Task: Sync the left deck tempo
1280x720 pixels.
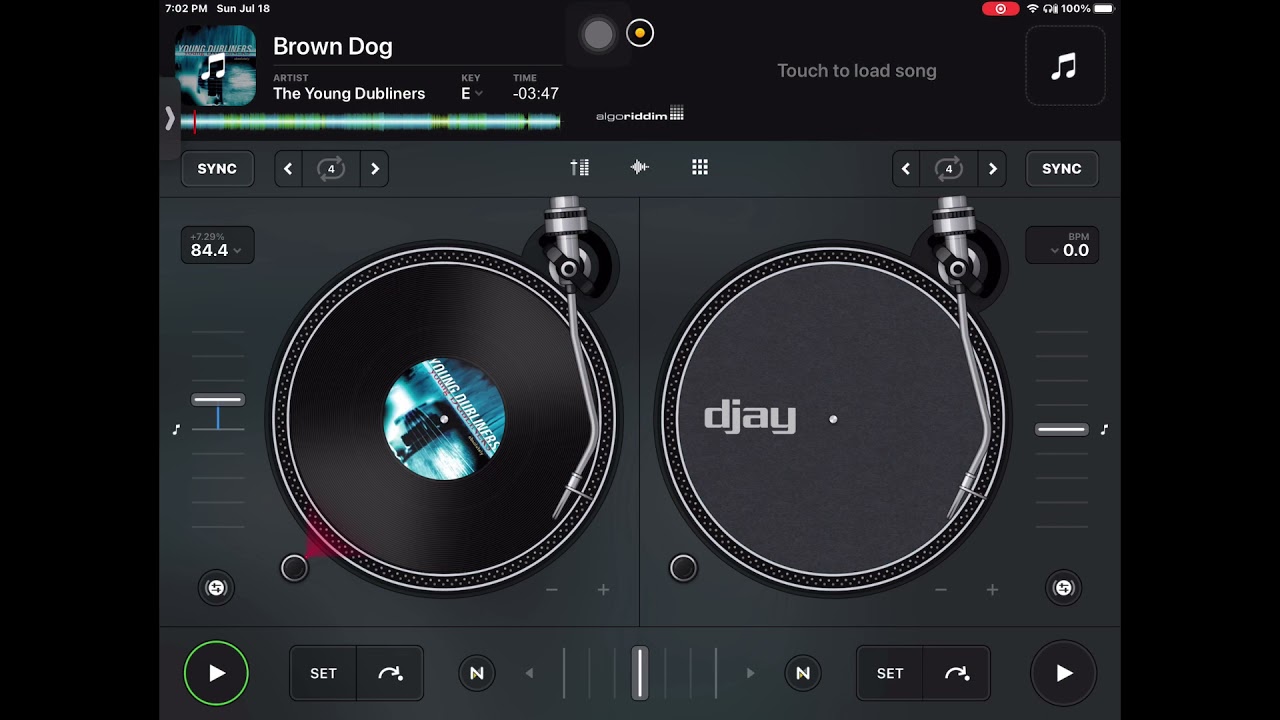Action: (217, 169)
